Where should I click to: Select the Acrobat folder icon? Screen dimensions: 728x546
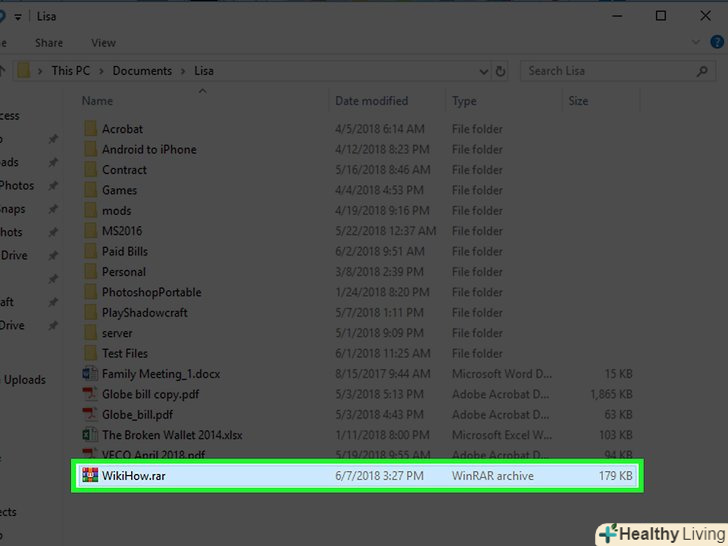(x=91, y=129)
